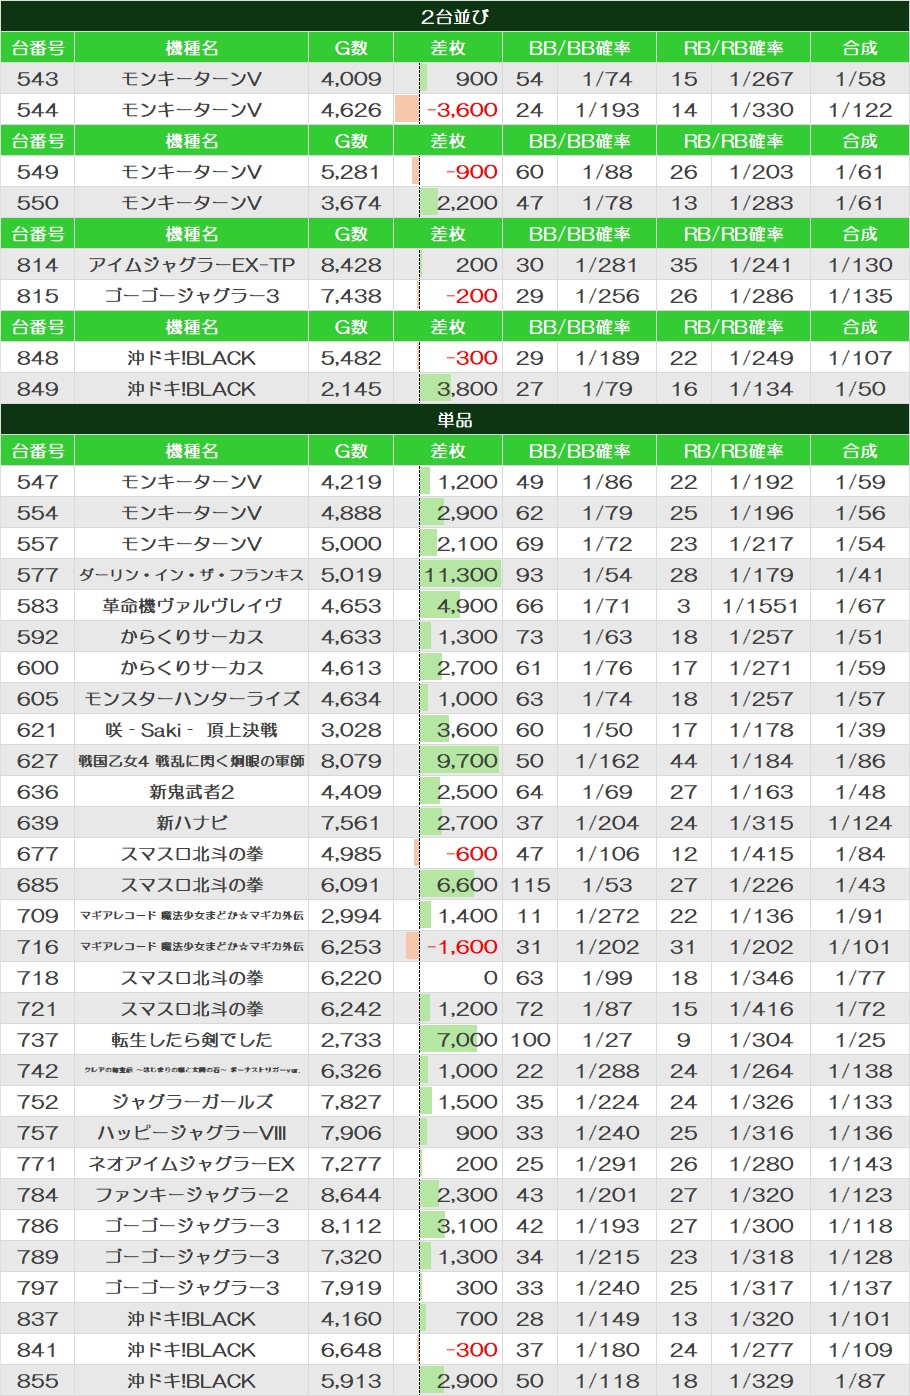The width and height of the screenshot is (910, 1396).
Task: Click the 2,200 差枚 value for machine 550
Action: [467, 203]
